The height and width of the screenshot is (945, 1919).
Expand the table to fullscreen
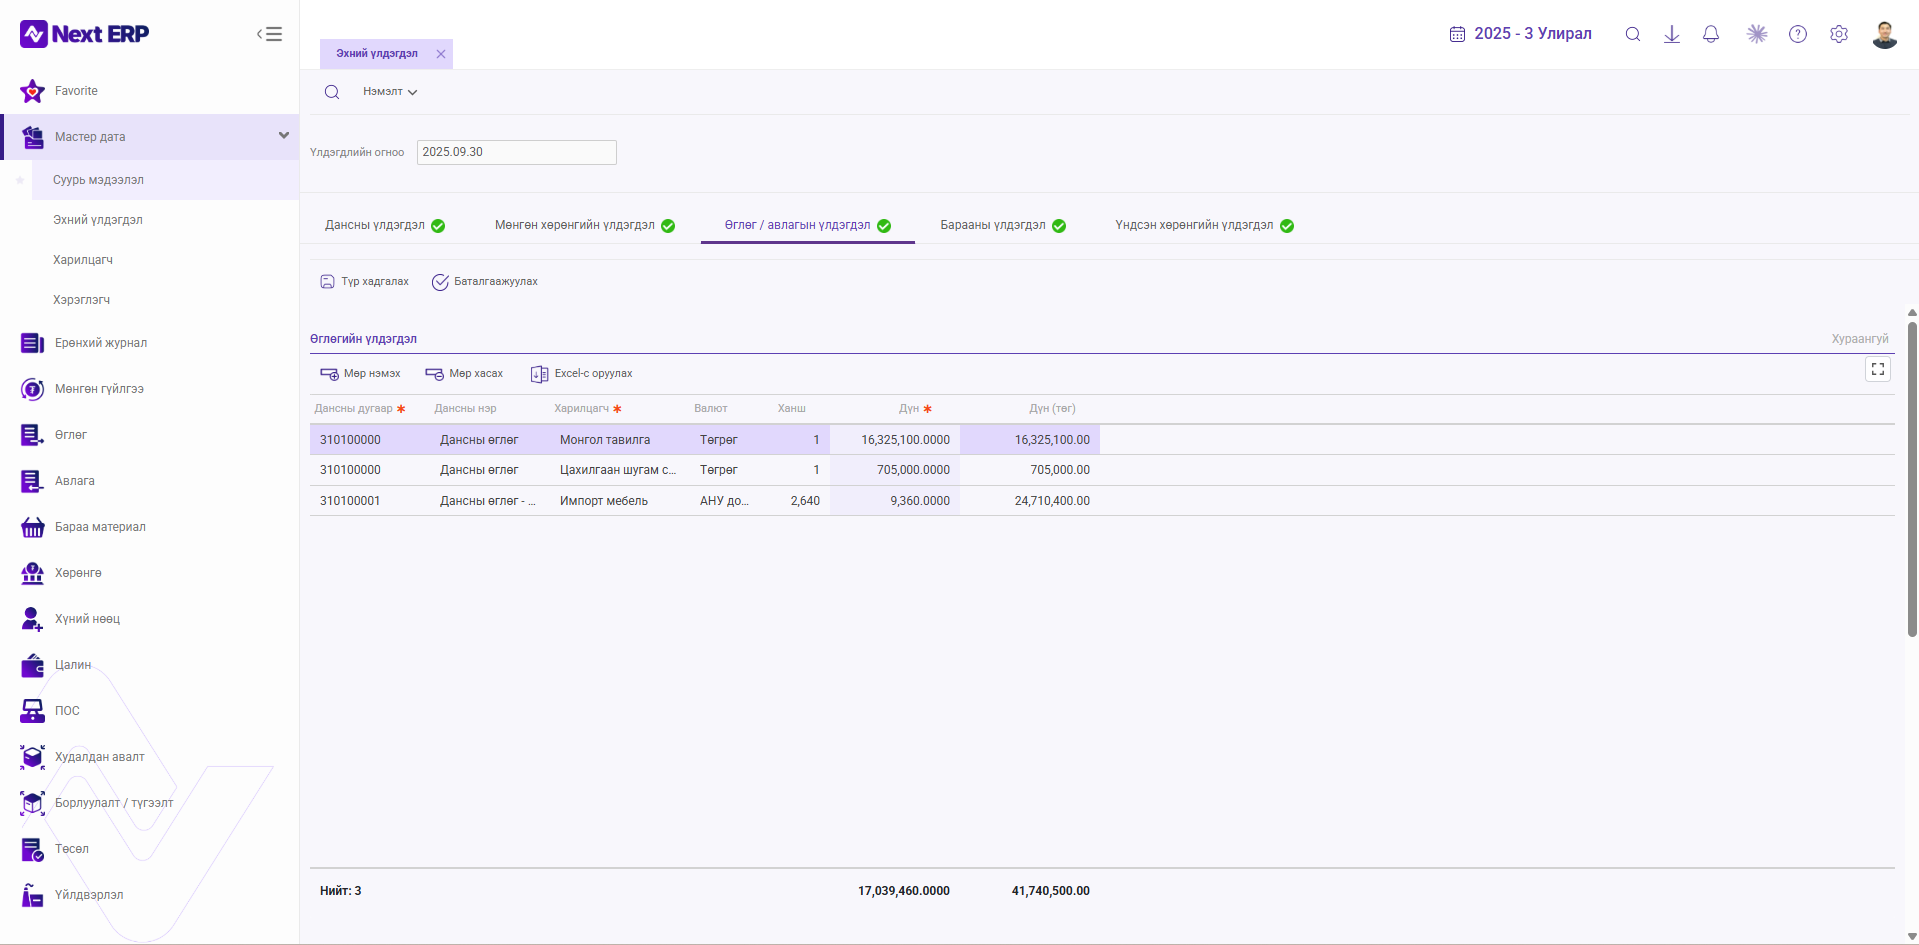(1878, 369)
